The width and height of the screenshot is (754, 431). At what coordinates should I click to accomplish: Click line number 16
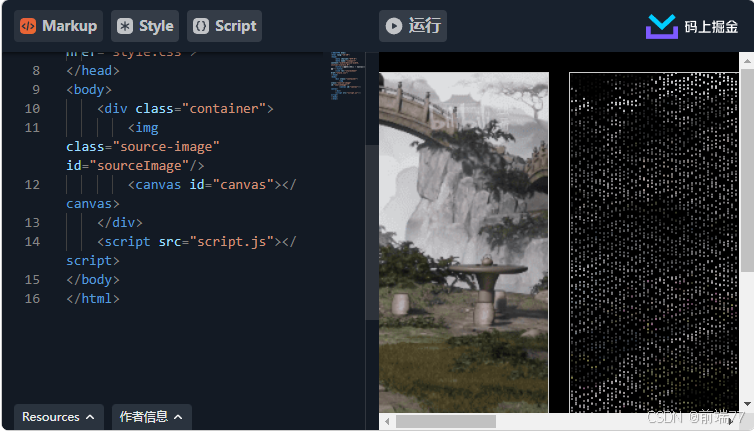(32, 299)
